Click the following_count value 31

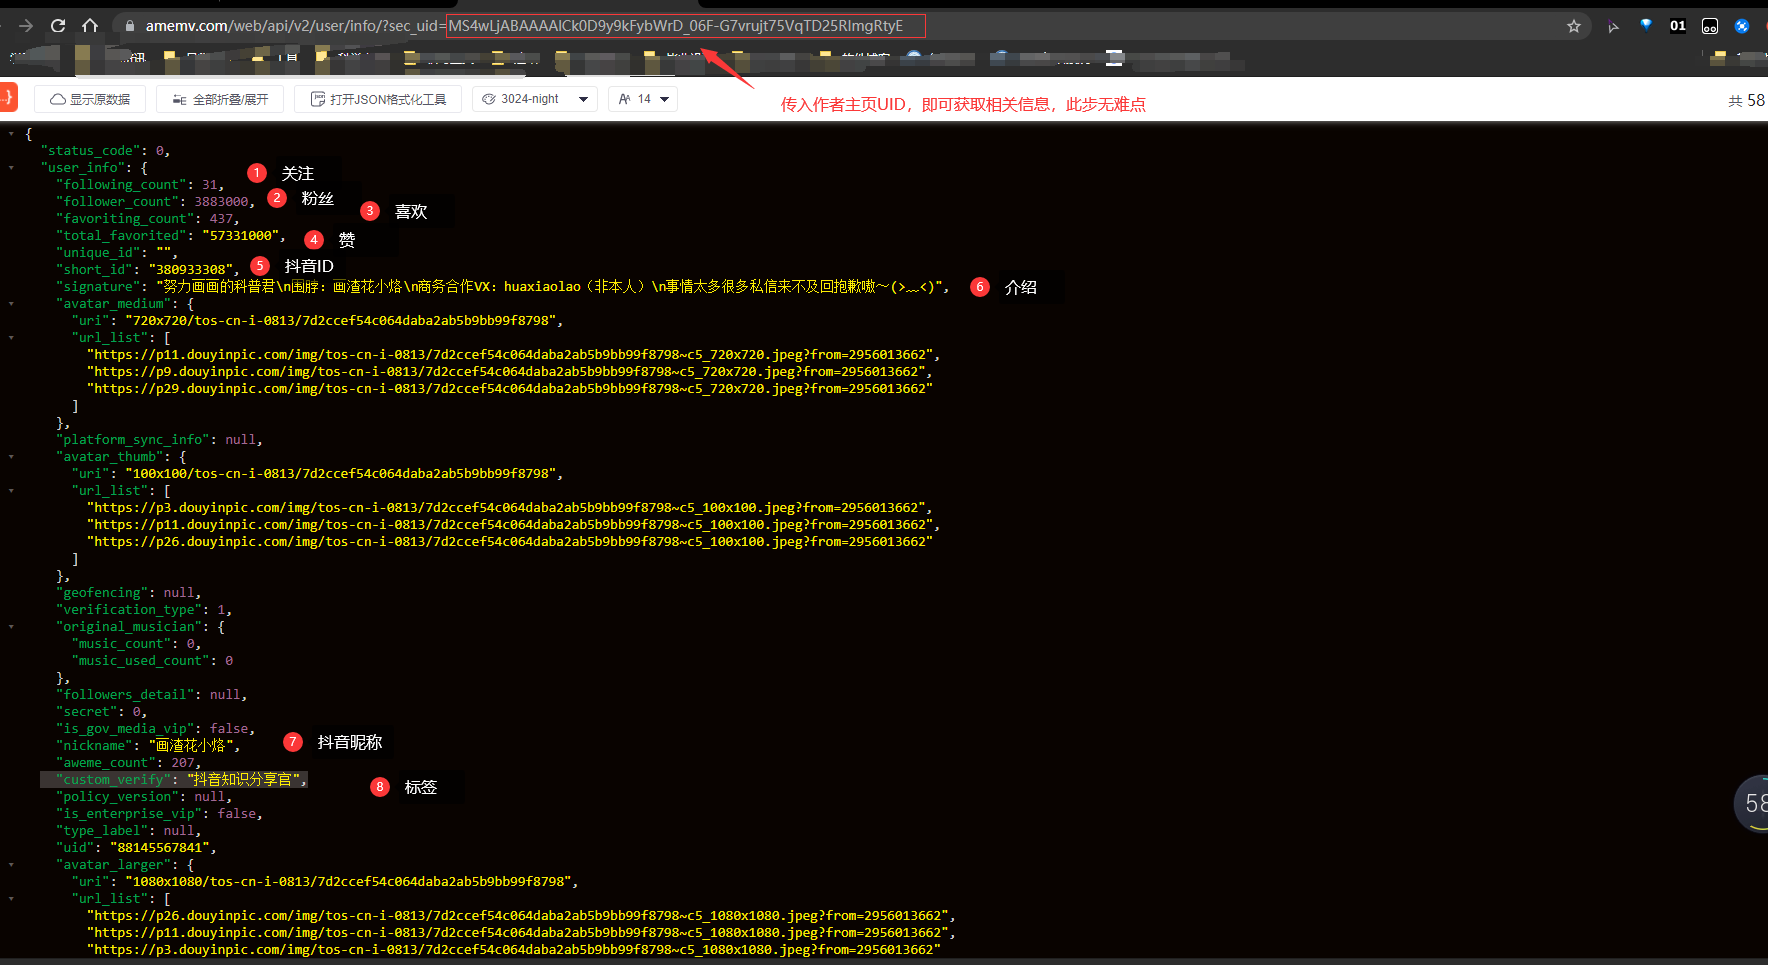tap(210, 184)
